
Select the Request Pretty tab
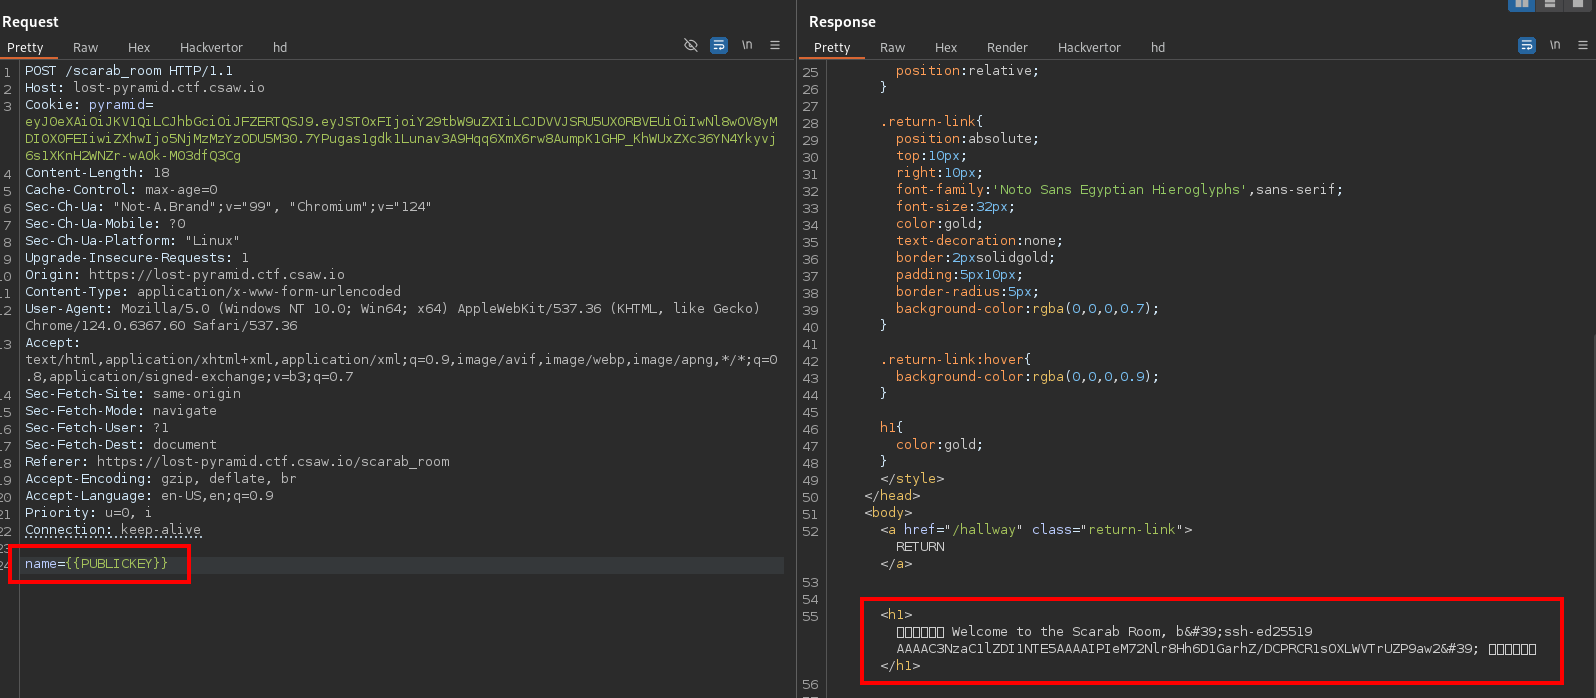(x=25, y=47)
